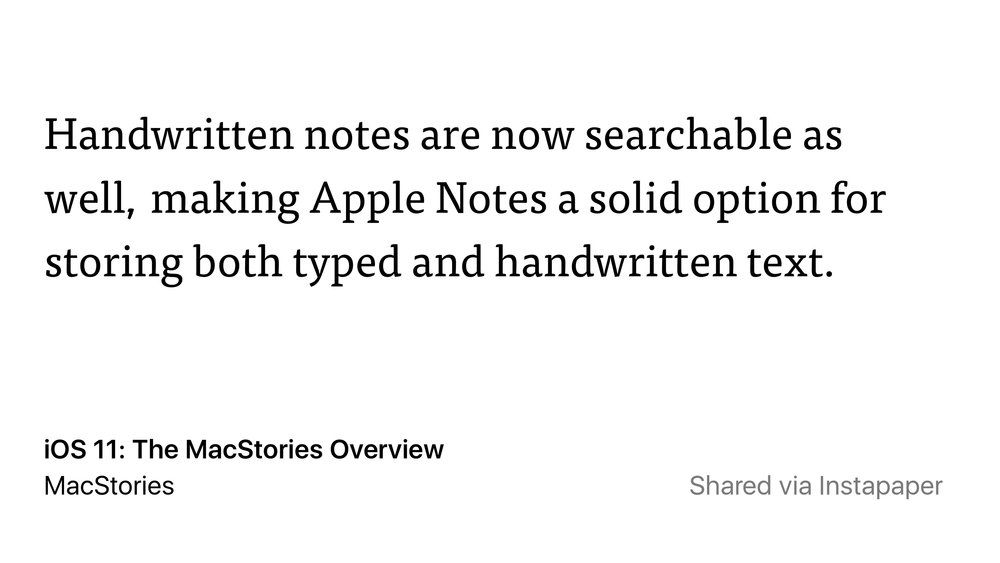This screenshot has width=1000, height=563.
Task: Click the word Handwritten starting the quote
Action: coord(169,135)
